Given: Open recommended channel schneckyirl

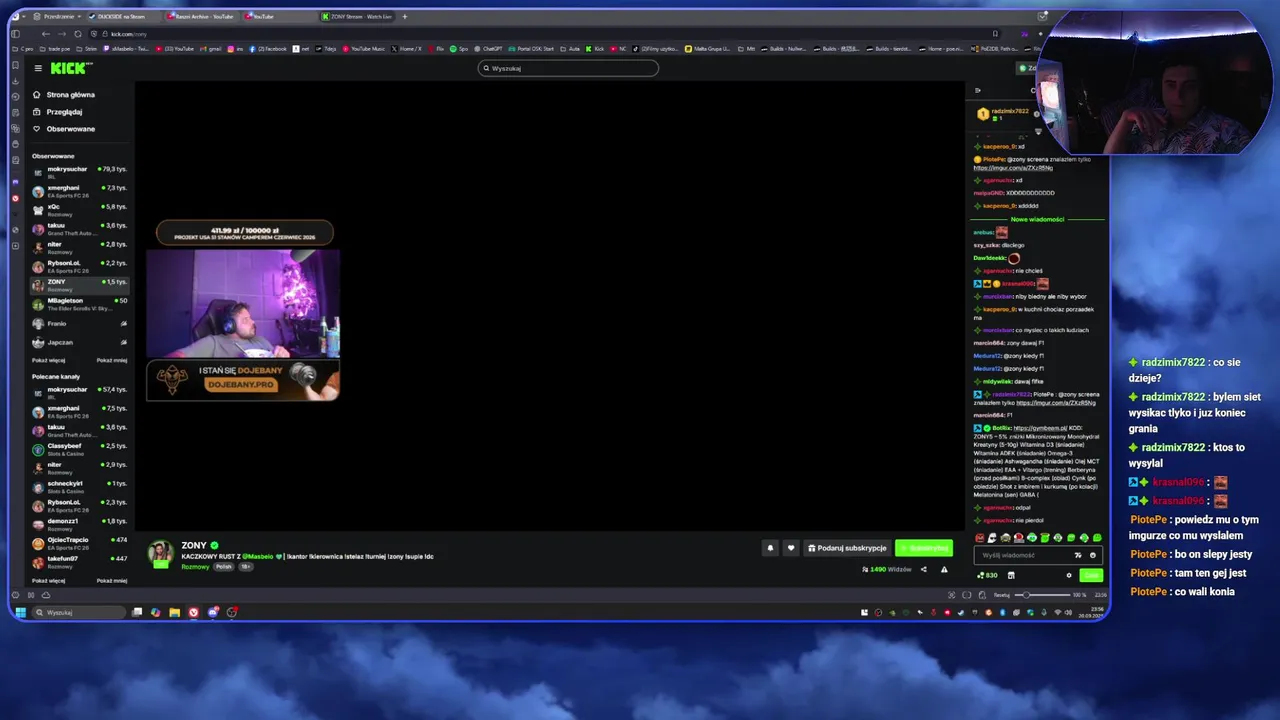Looking at the screenshot, I should (80, 486).
